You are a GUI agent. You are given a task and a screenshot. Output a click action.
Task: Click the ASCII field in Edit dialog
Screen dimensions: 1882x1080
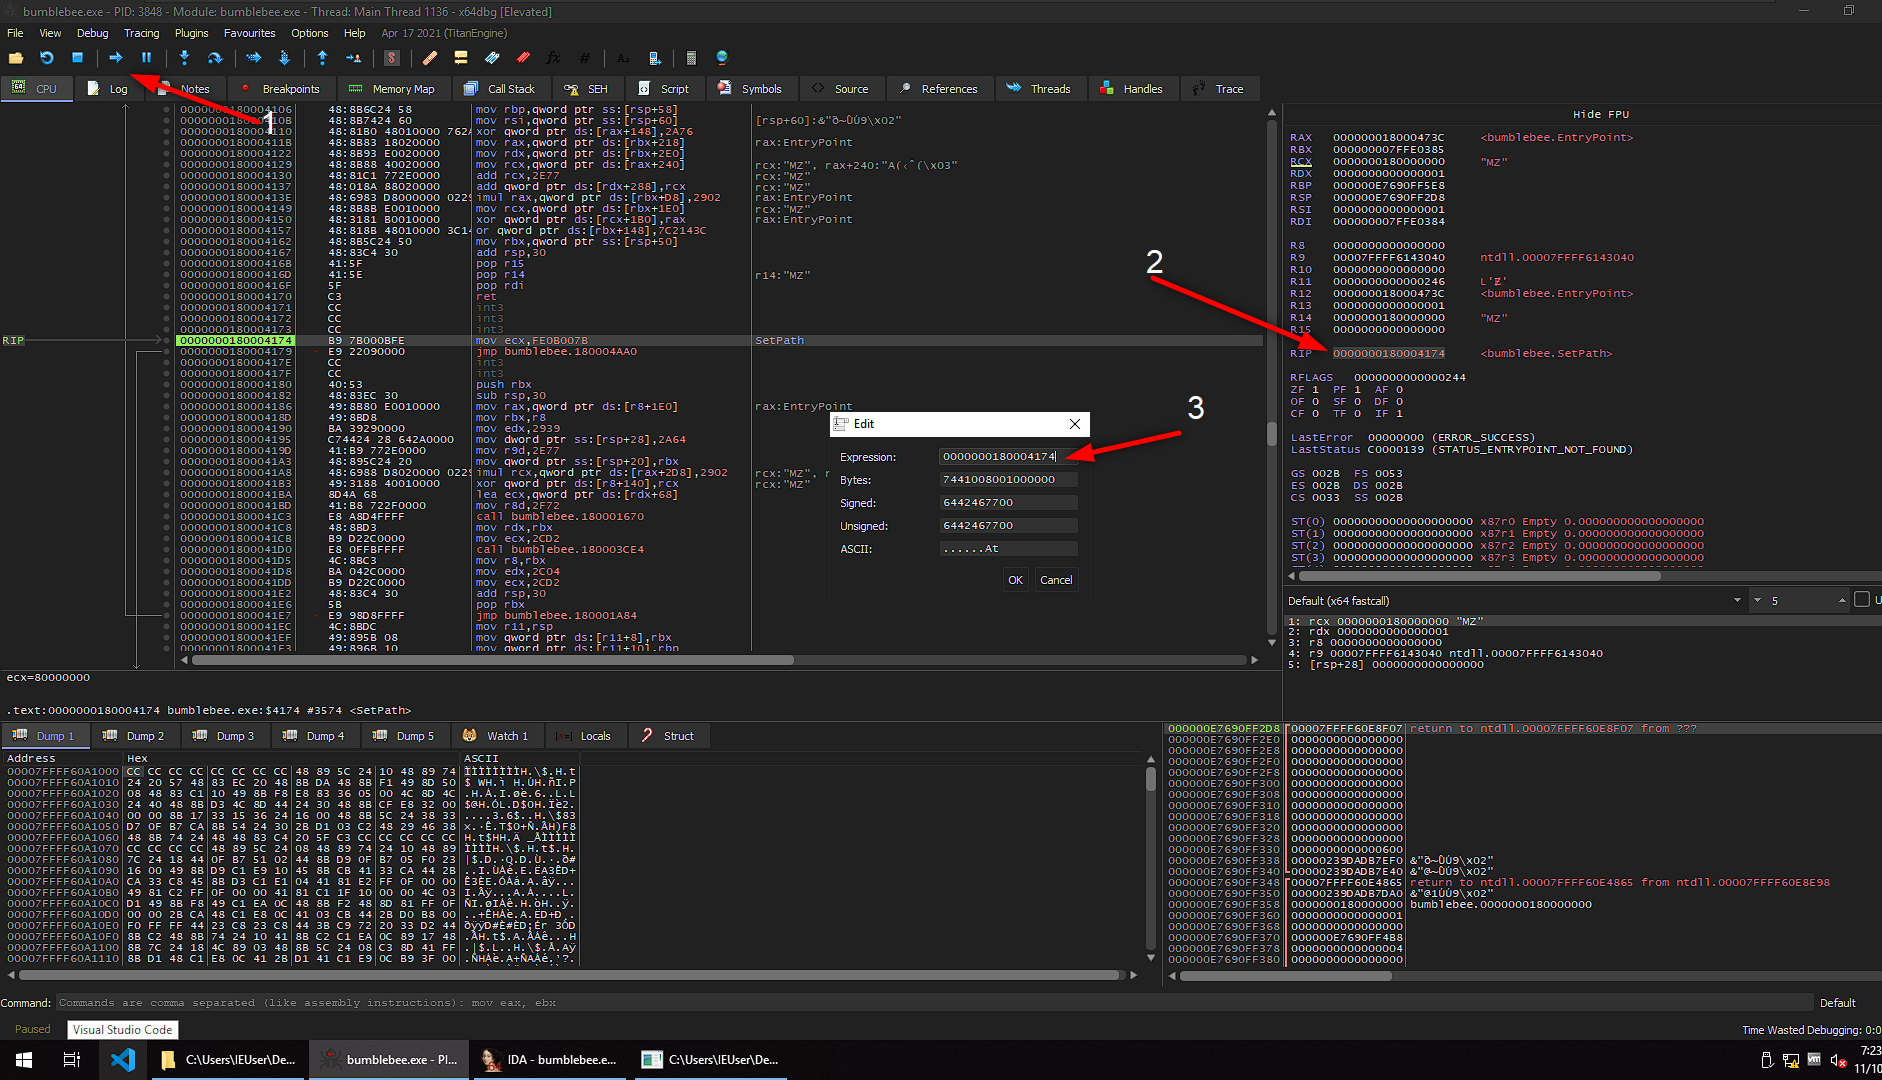(x=1009, y=549)
